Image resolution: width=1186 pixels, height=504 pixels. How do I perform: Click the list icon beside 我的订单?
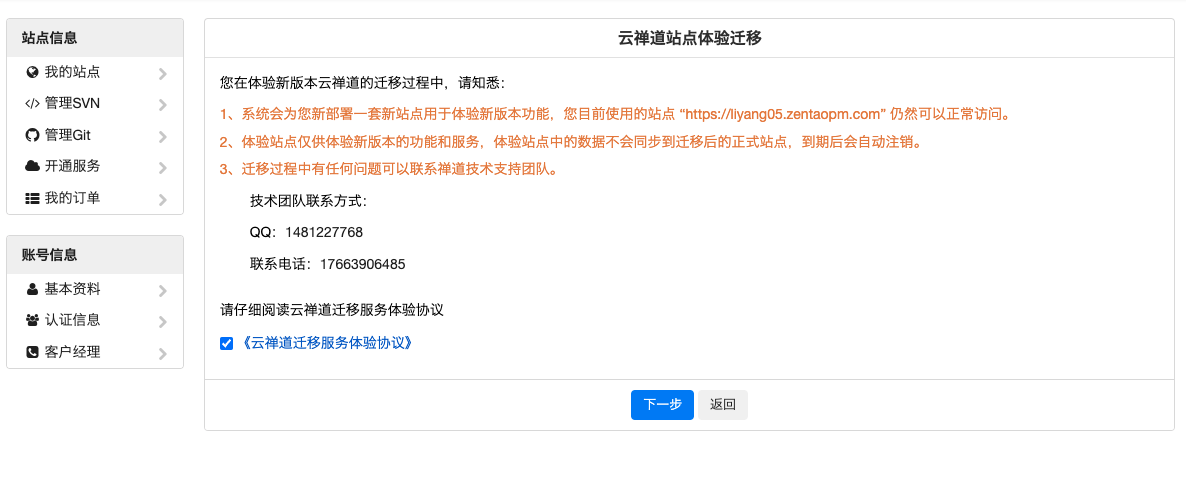(32, 198)
